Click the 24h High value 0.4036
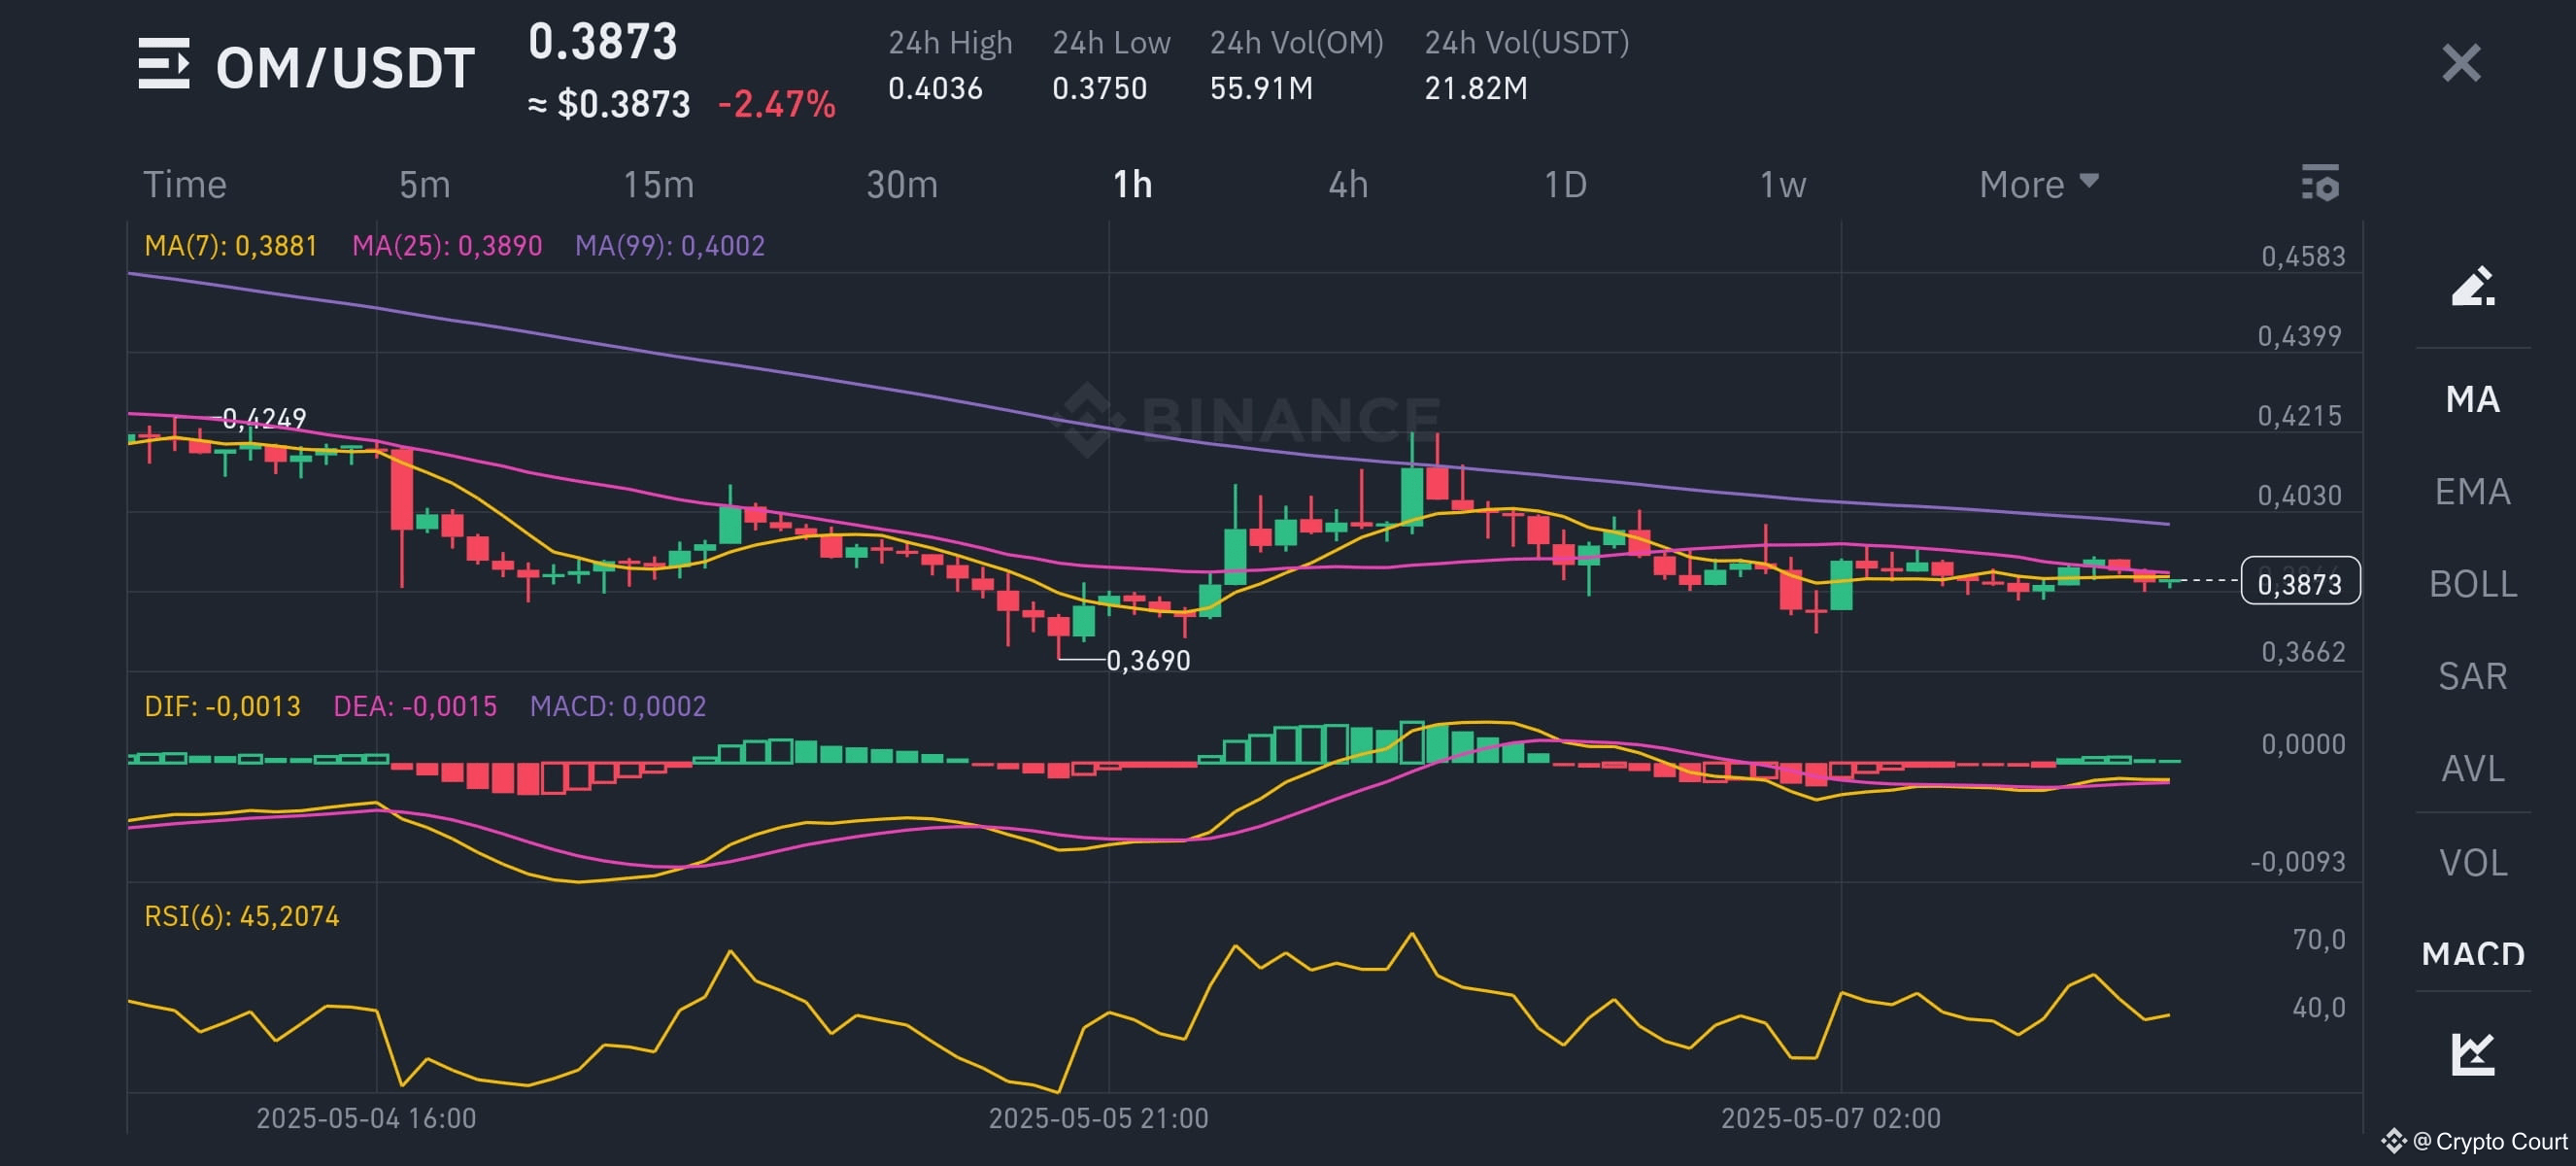 tap(935, 88)
